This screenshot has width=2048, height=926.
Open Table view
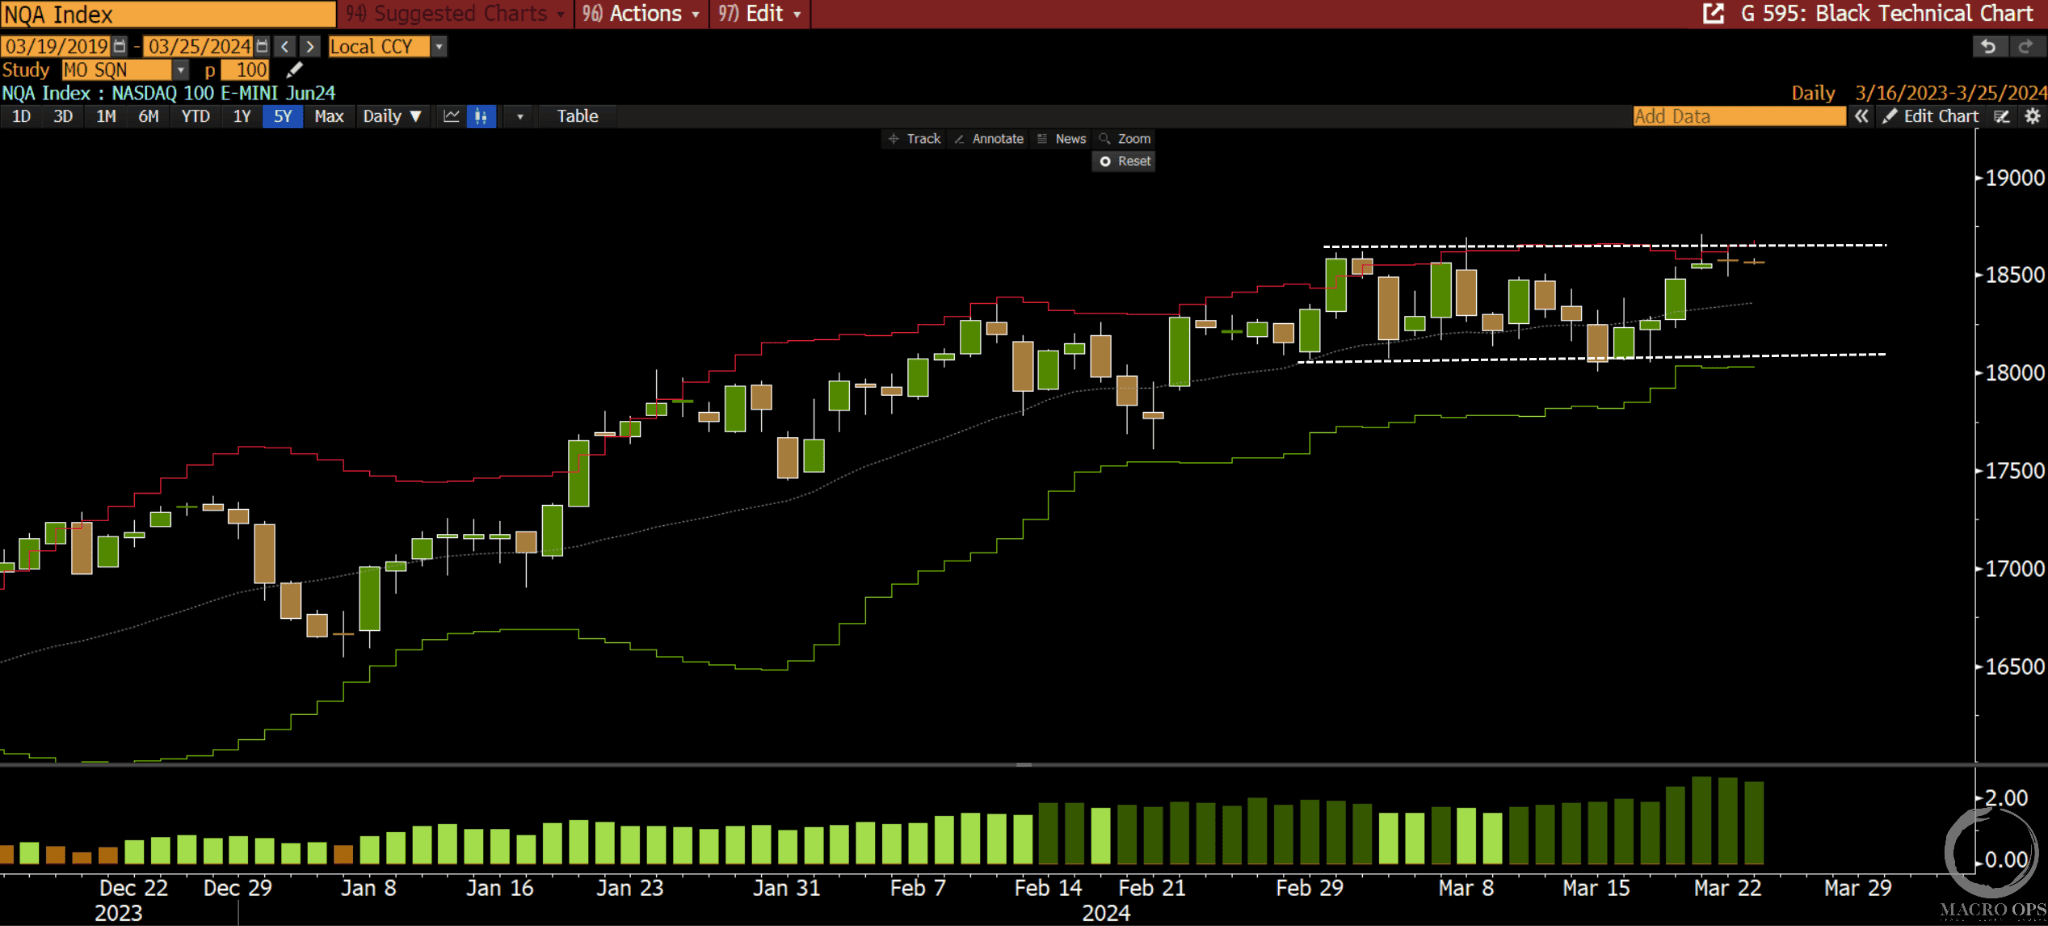click(578, 116)
